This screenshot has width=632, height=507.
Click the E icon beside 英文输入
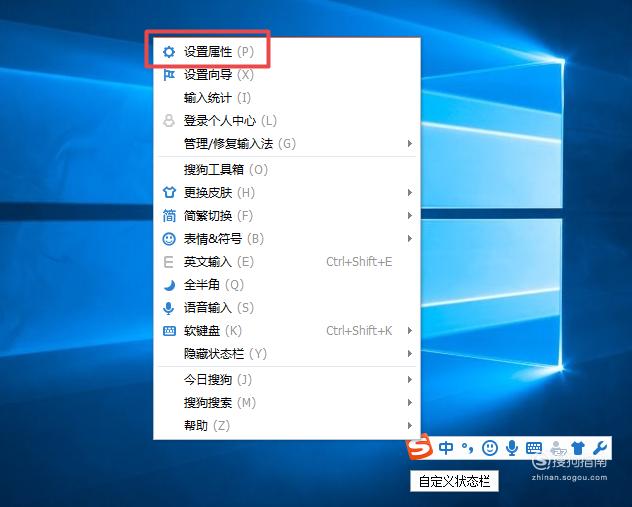(x=168, y=262)
